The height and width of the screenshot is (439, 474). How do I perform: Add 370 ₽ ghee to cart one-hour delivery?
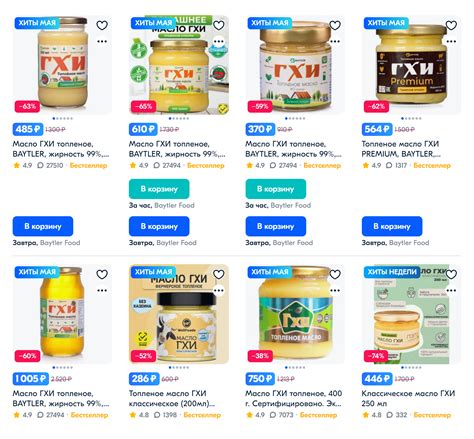(275, 189)
